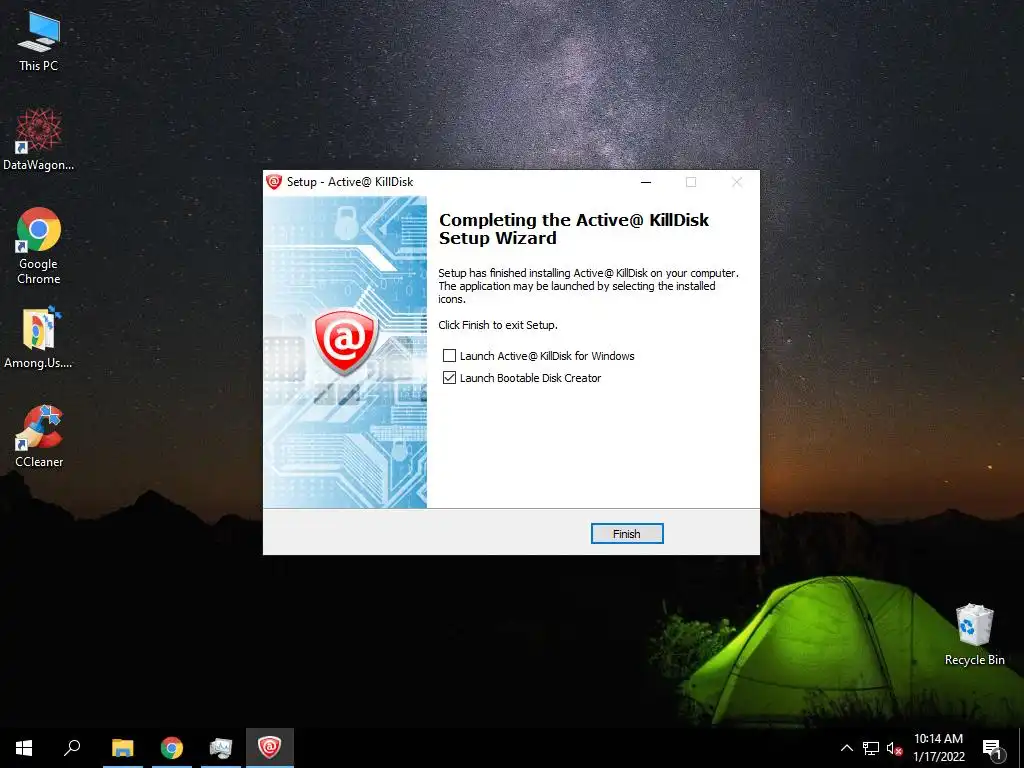This screenshot has width=1024, height=768.
Task: Click the Completing Active@ KillDisk Setup Wizard heading
Action: click(x=573, y=229)
